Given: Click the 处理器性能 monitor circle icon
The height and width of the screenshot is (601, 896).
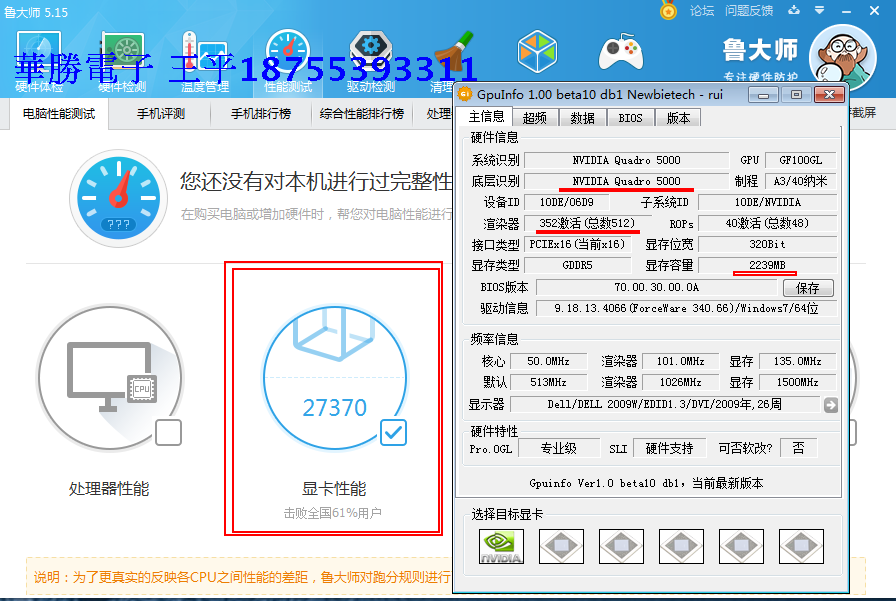Looking at the screenshot, I should point(110,378).
